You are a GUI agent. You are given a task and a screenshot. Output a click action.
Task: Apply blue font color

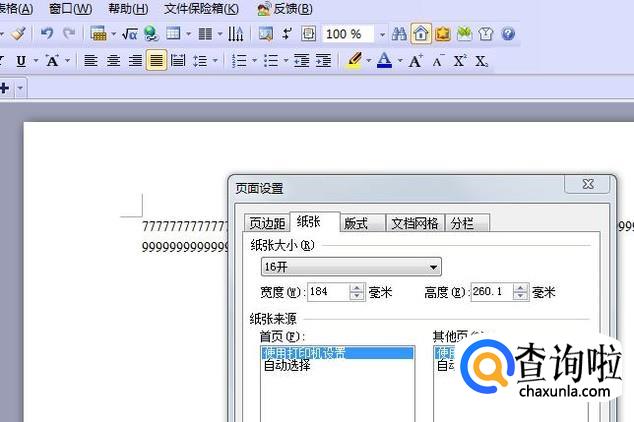[x=385, y=61]
